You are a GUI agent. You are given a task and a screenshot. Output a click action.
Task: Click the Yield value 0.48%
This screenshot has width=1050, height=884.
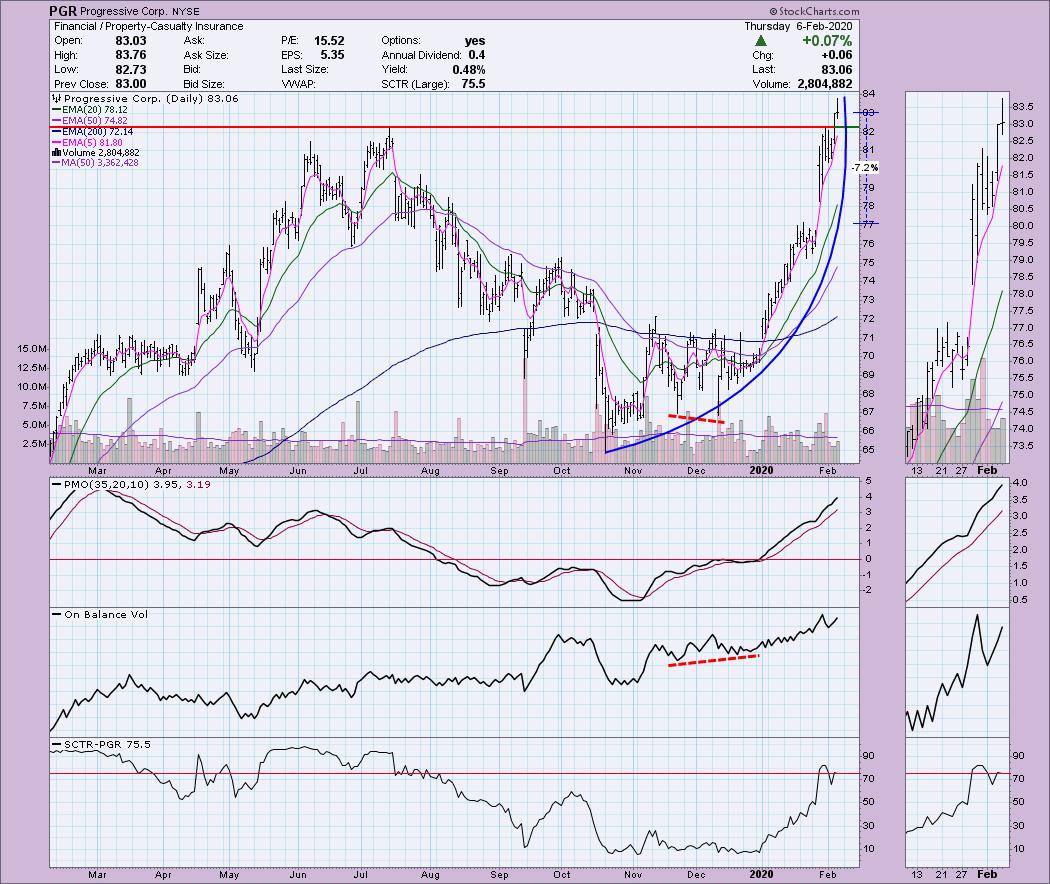(x=469, y=70)
